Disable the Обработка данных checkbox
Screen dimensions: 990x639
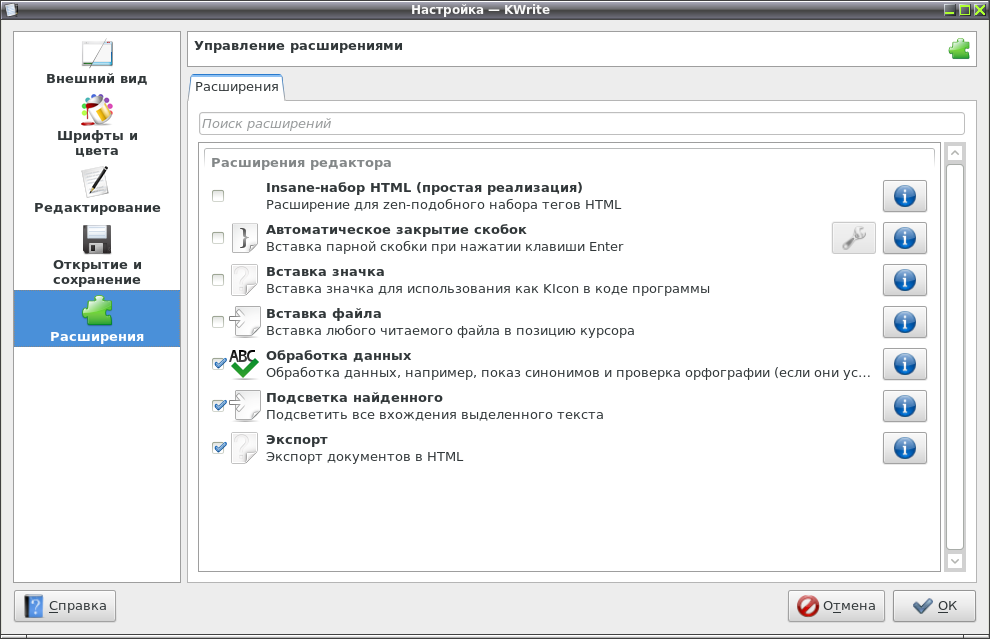tap(218, 364)
